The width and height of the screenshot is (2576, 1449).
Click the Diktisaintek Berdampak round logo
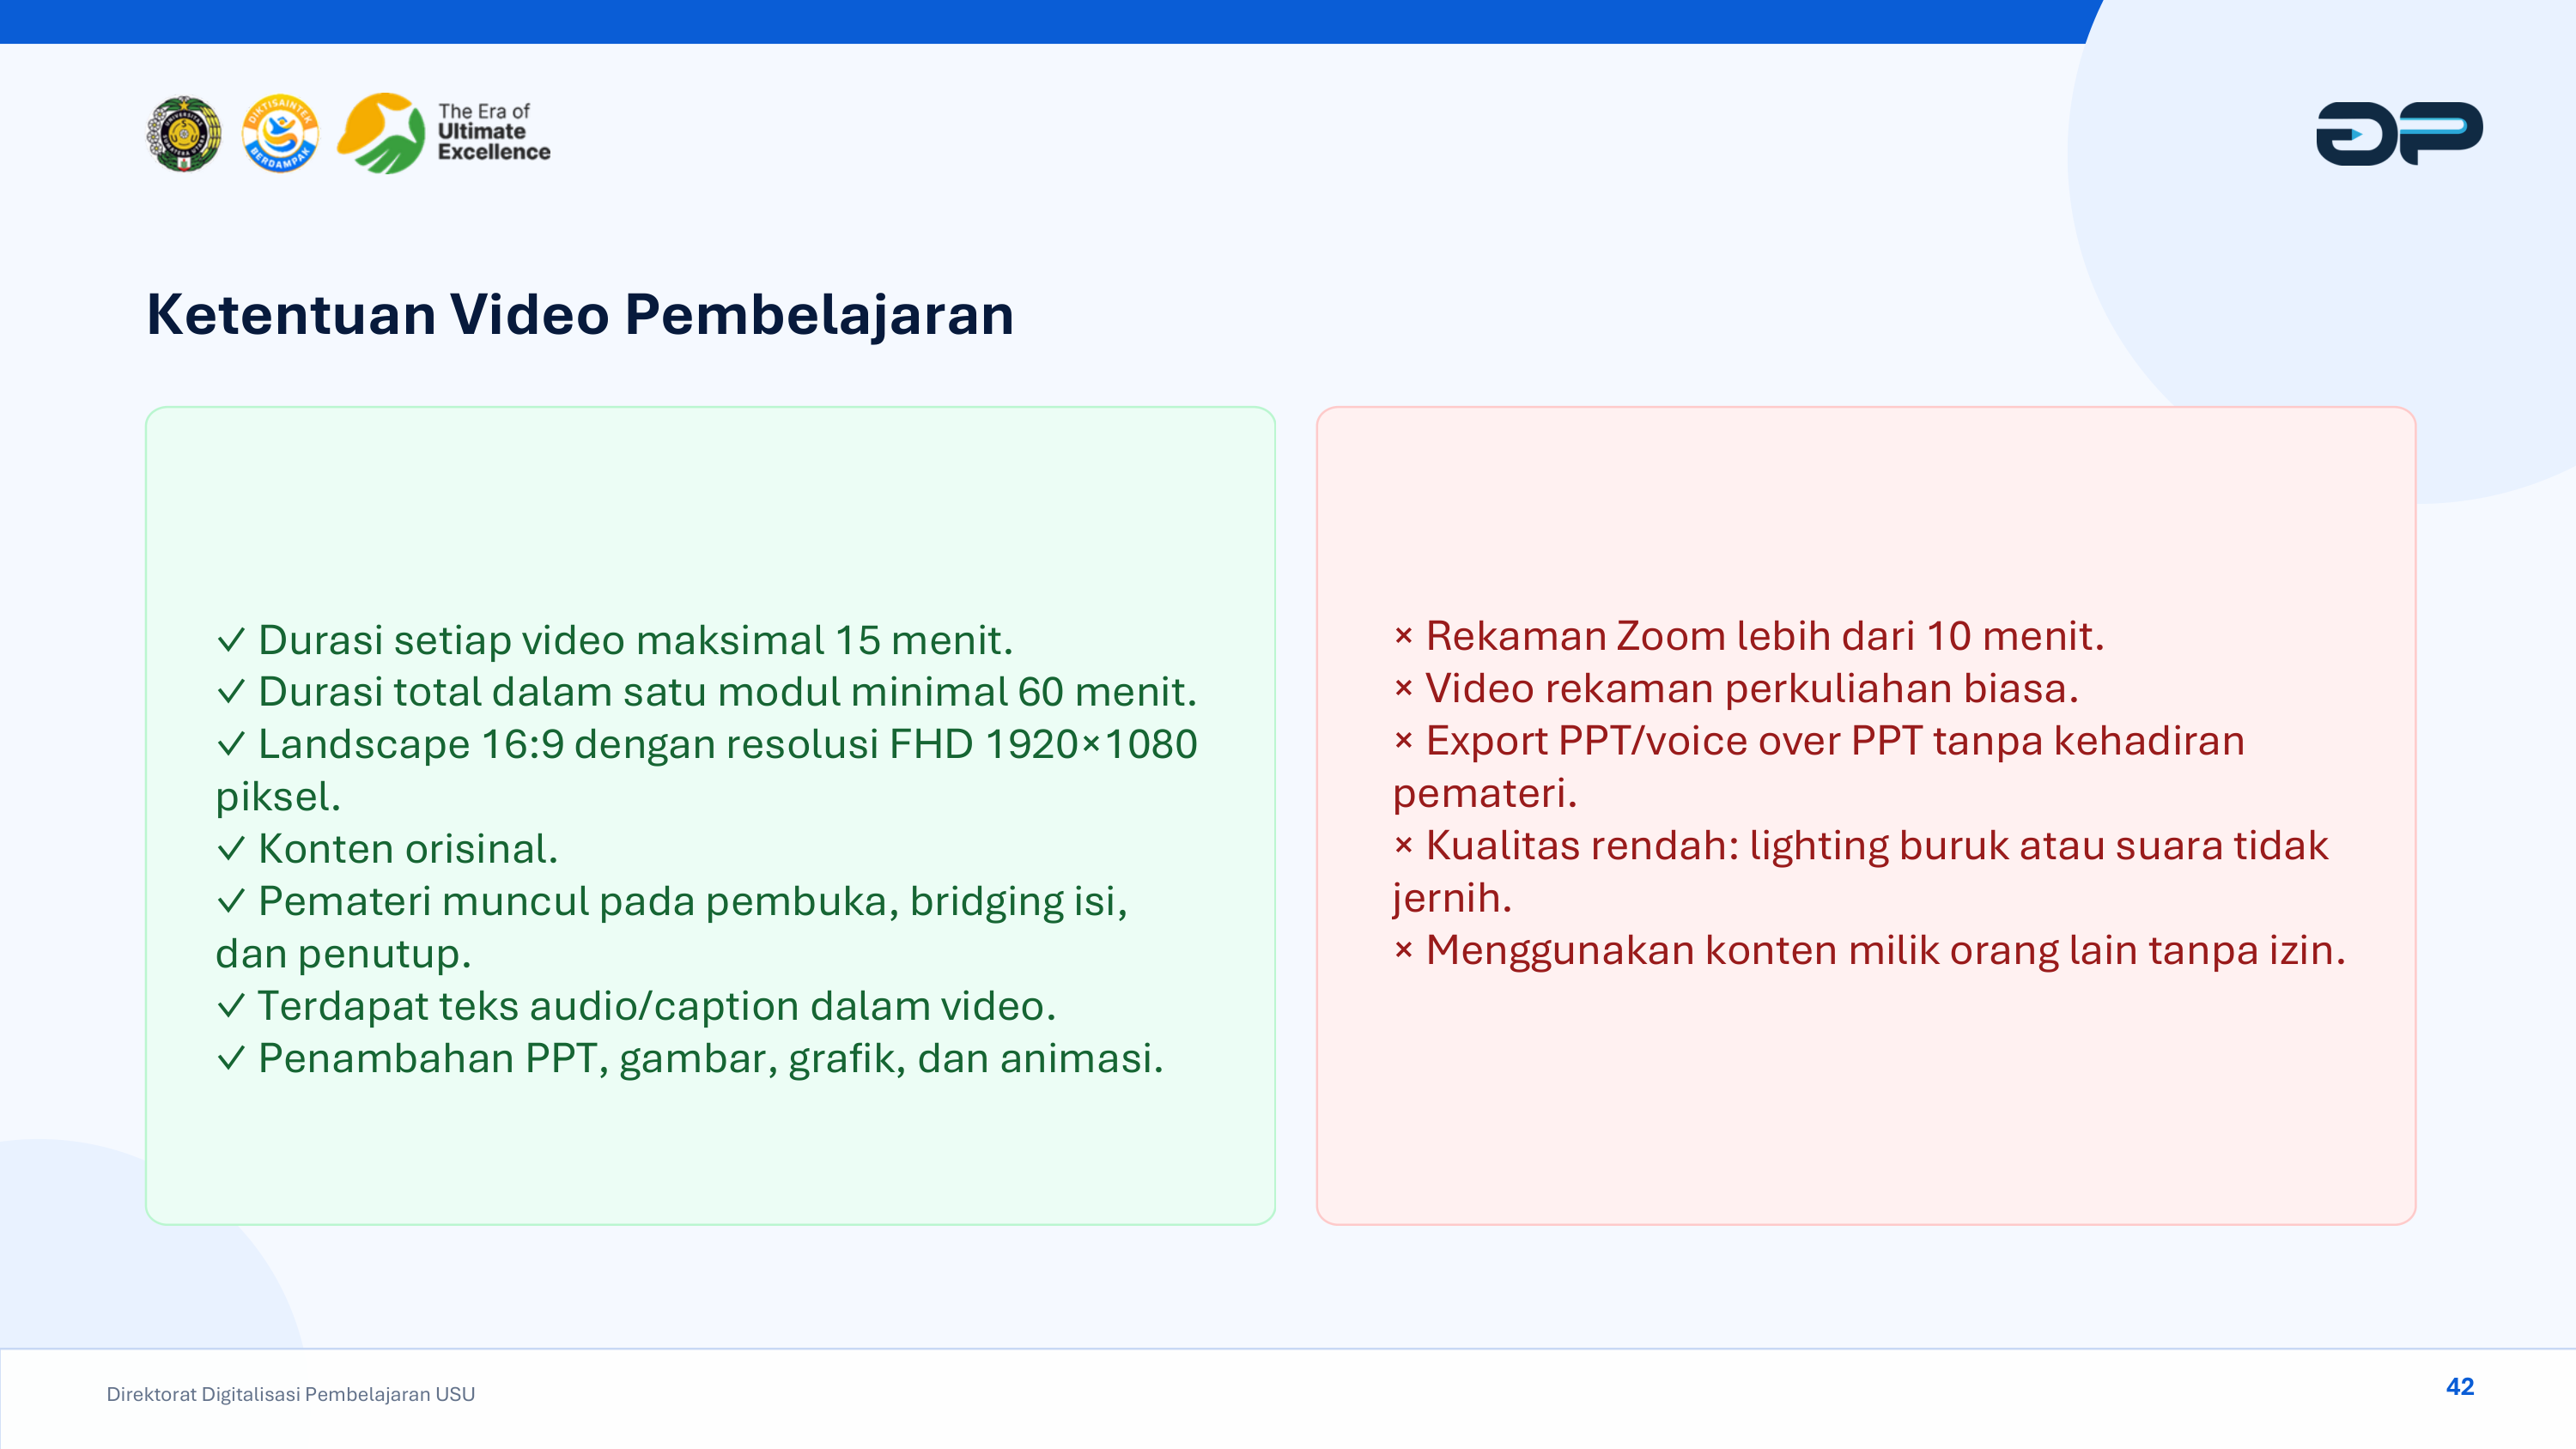tap(281, 134)
